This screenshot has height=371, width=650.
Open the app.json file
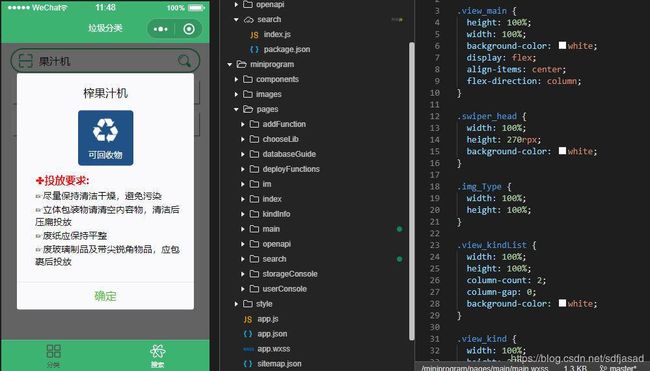coord(272,334)
